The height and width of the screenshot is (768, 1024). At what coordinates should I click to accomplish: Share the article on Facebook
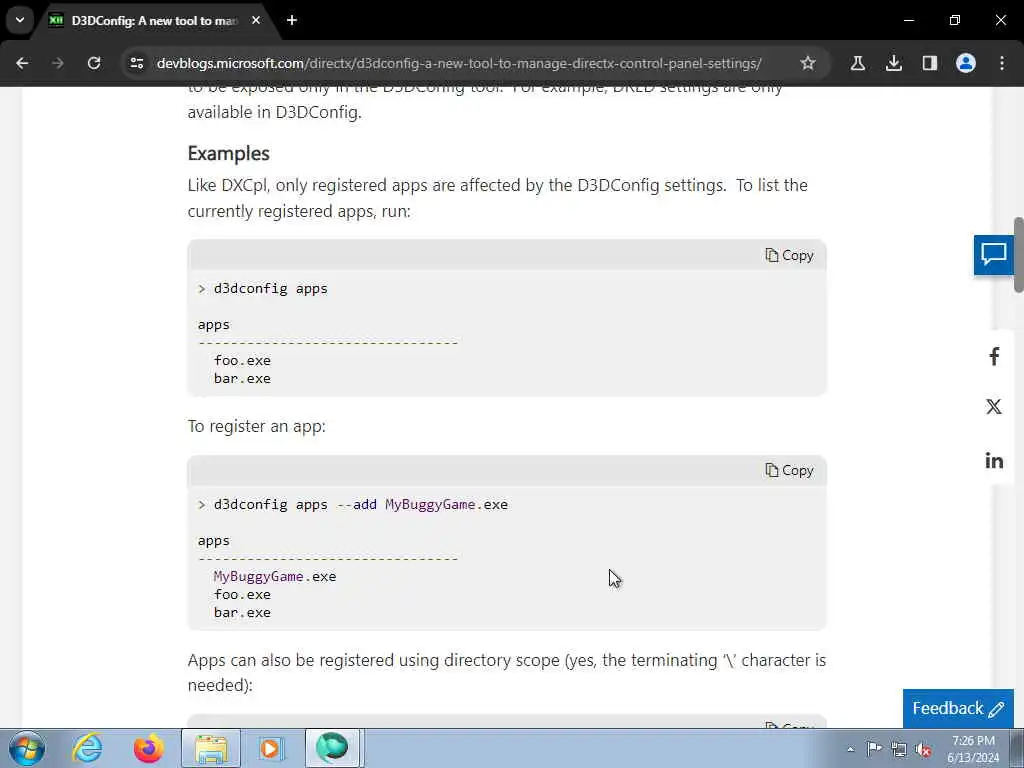click(993, 357)
